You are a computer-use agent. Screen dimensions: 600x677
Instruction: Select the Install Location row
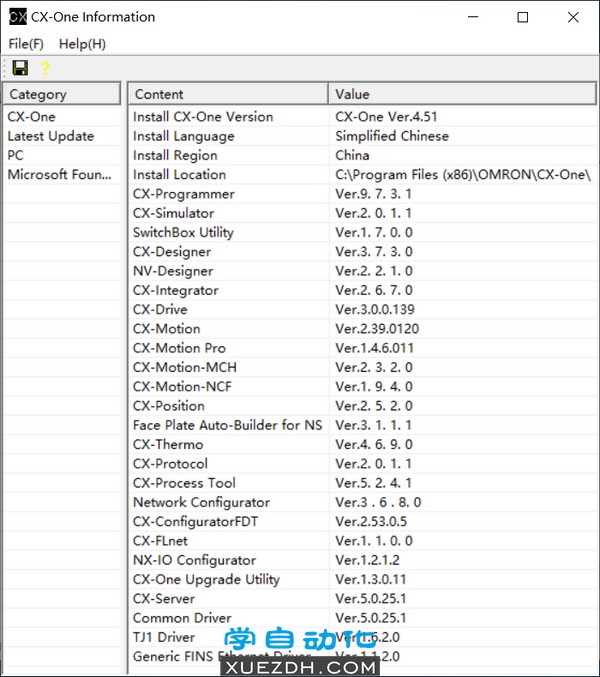pos(363,174)
